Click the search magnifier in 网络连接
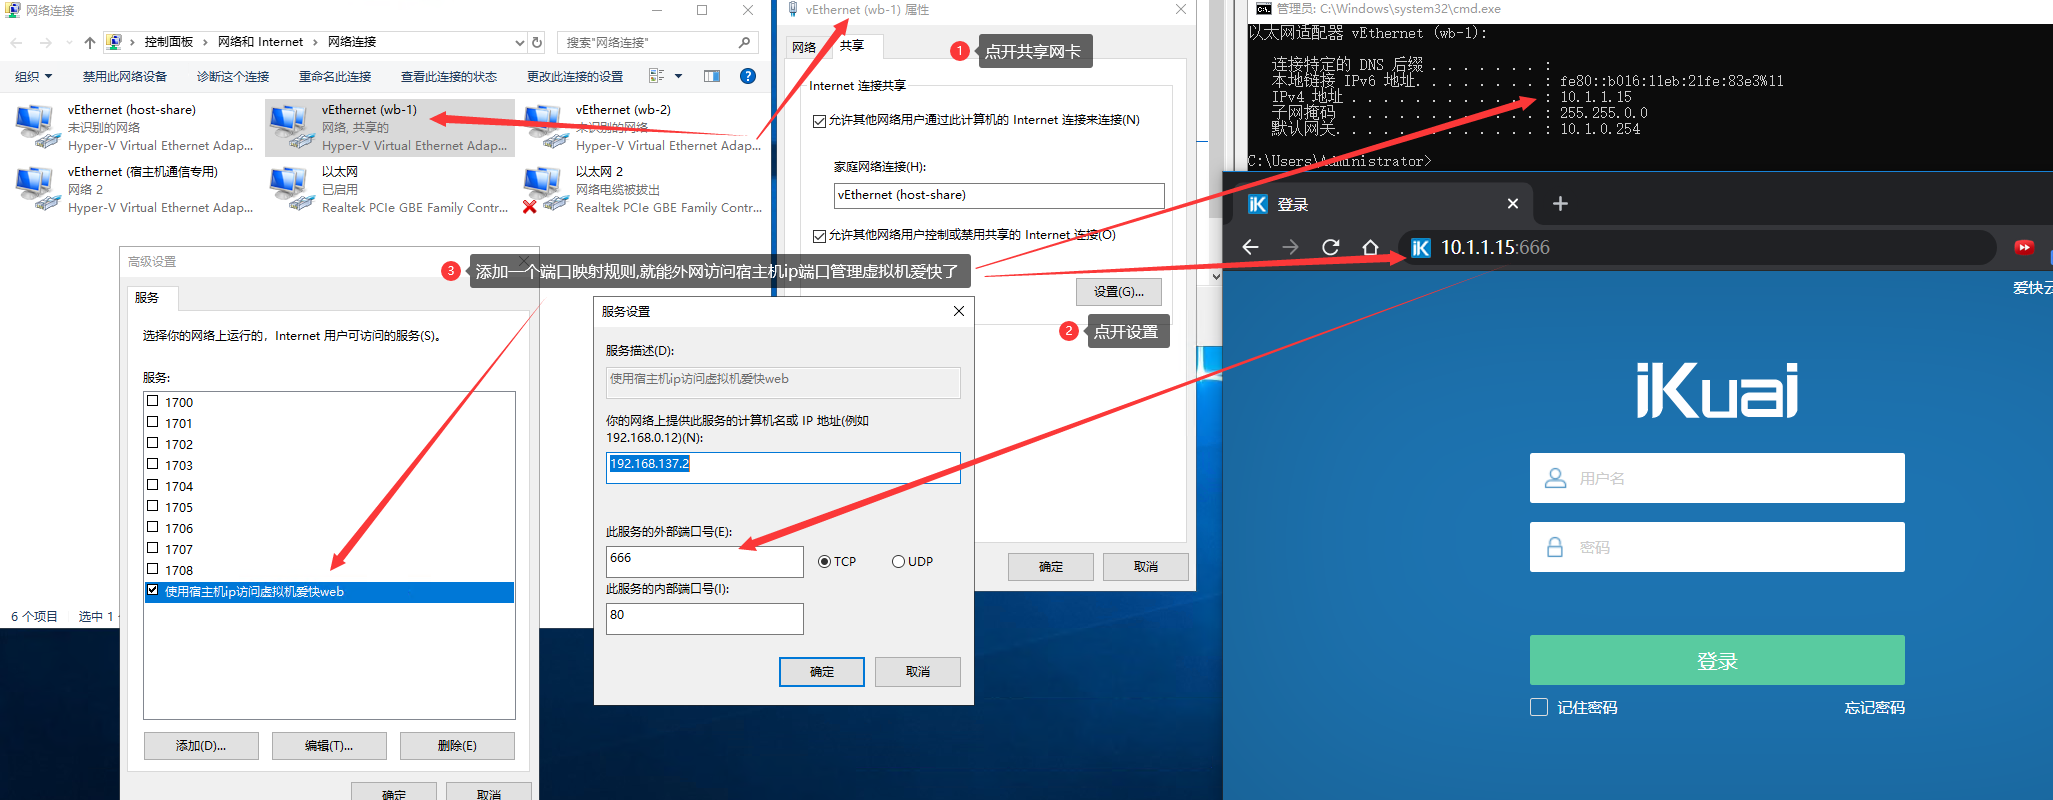 coord(744,42)
